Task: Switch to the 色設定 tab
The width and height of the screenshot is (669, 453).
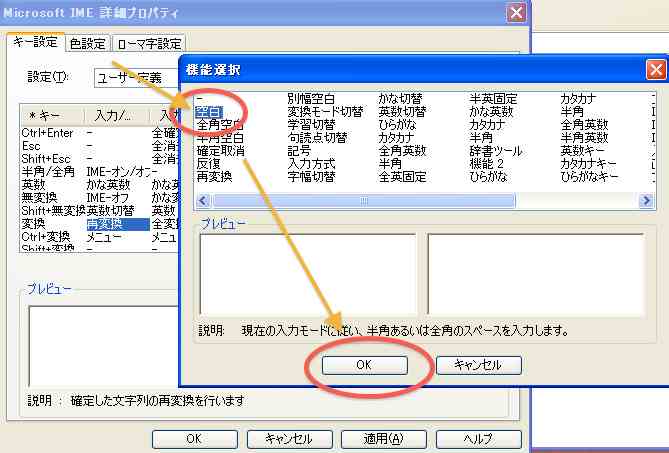Action: tap(87, 44)
